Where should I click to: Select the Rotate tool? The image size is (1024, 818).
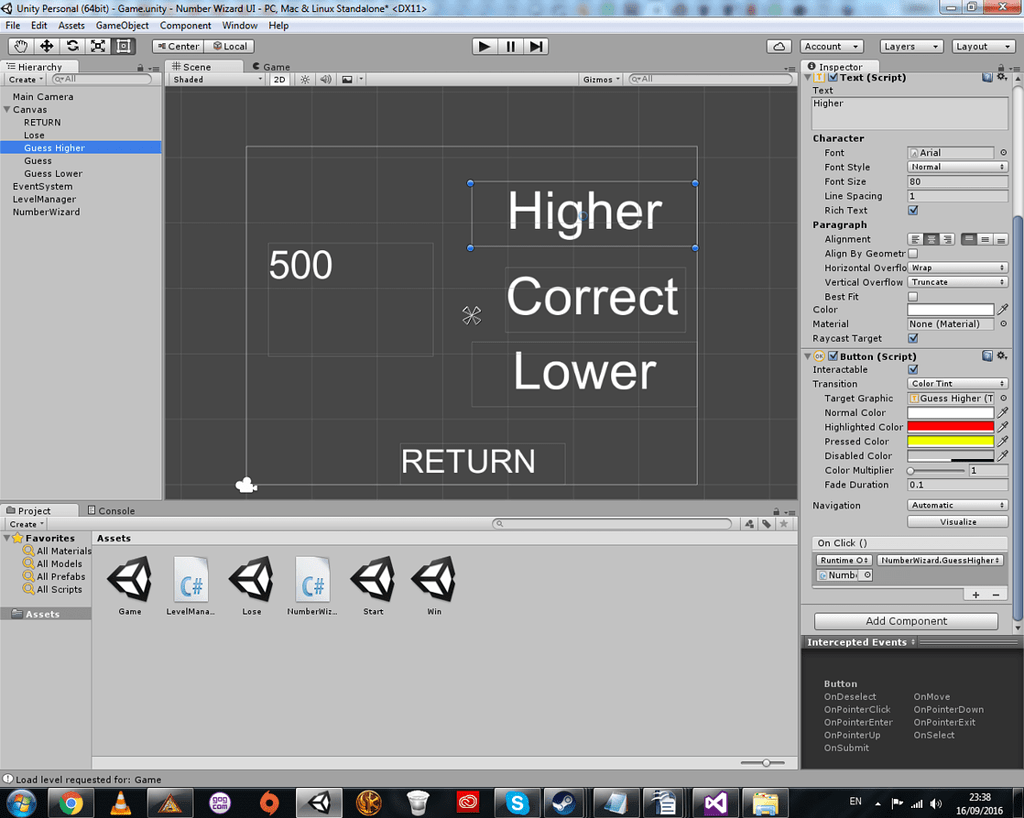pos(73,46)
